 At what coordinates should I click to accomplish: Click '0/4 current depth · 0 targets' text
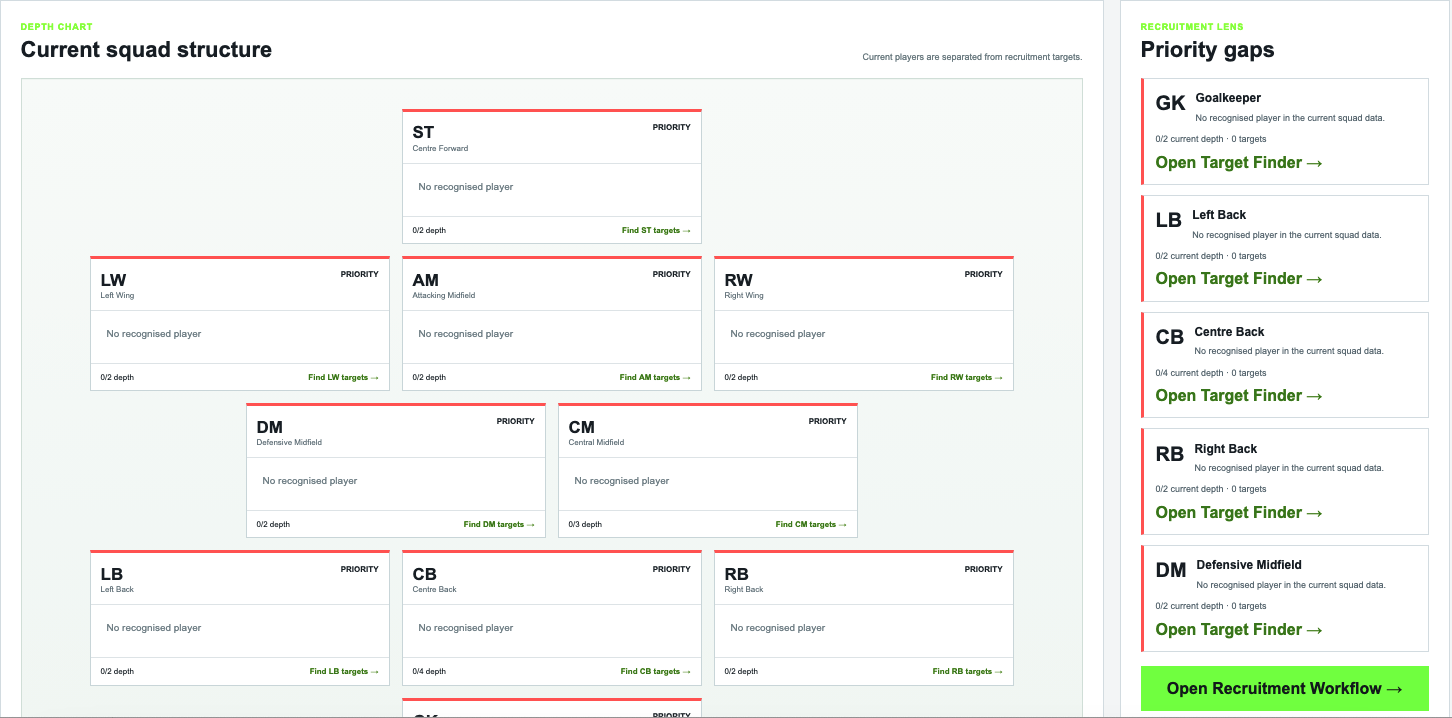tap(1211, 373)
